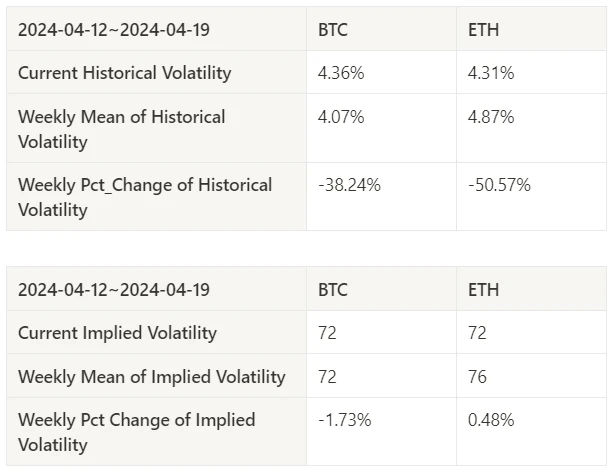Click the ETH header in implied volatility table
This screenshot has width=613, height=473.
pyautogui.click(x=483, y=290)
